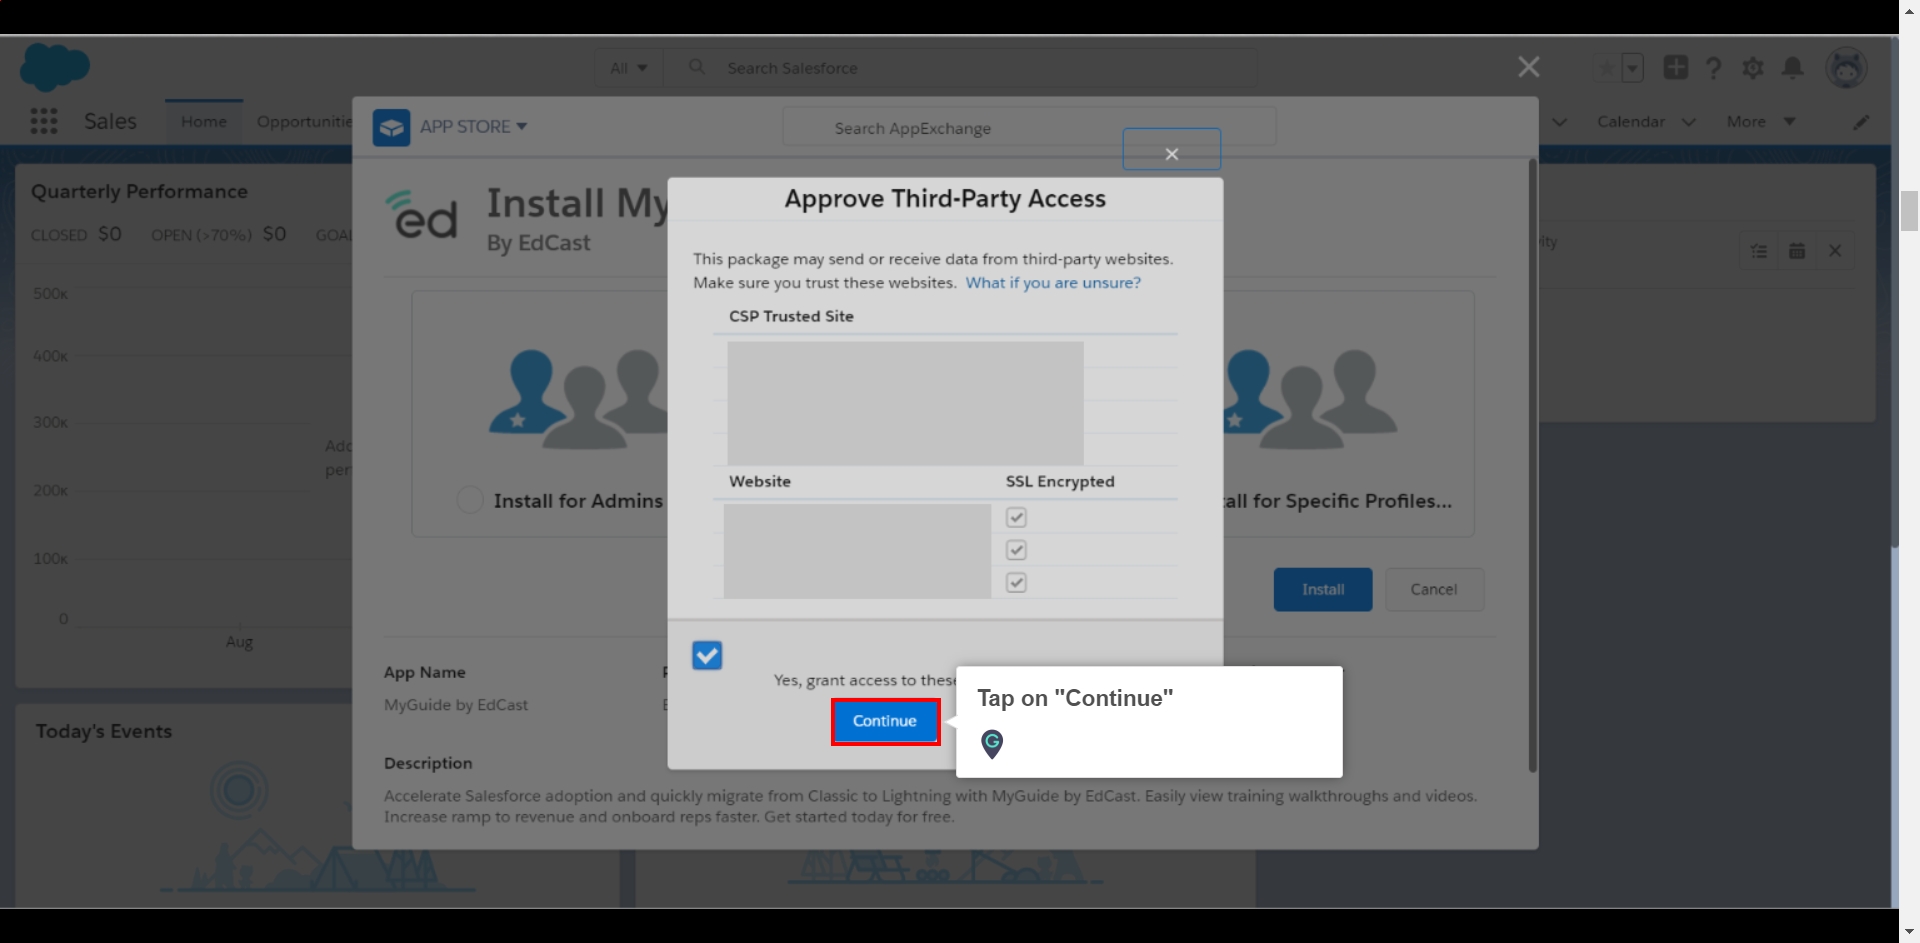Click the install page vertical scrollbar

(x=1532, y=465)
